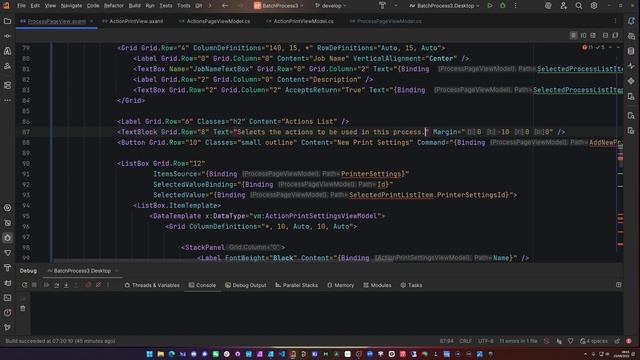Open the Notifications bell icon
This screenshot has width=640, height=360.
tap(631, 21)
